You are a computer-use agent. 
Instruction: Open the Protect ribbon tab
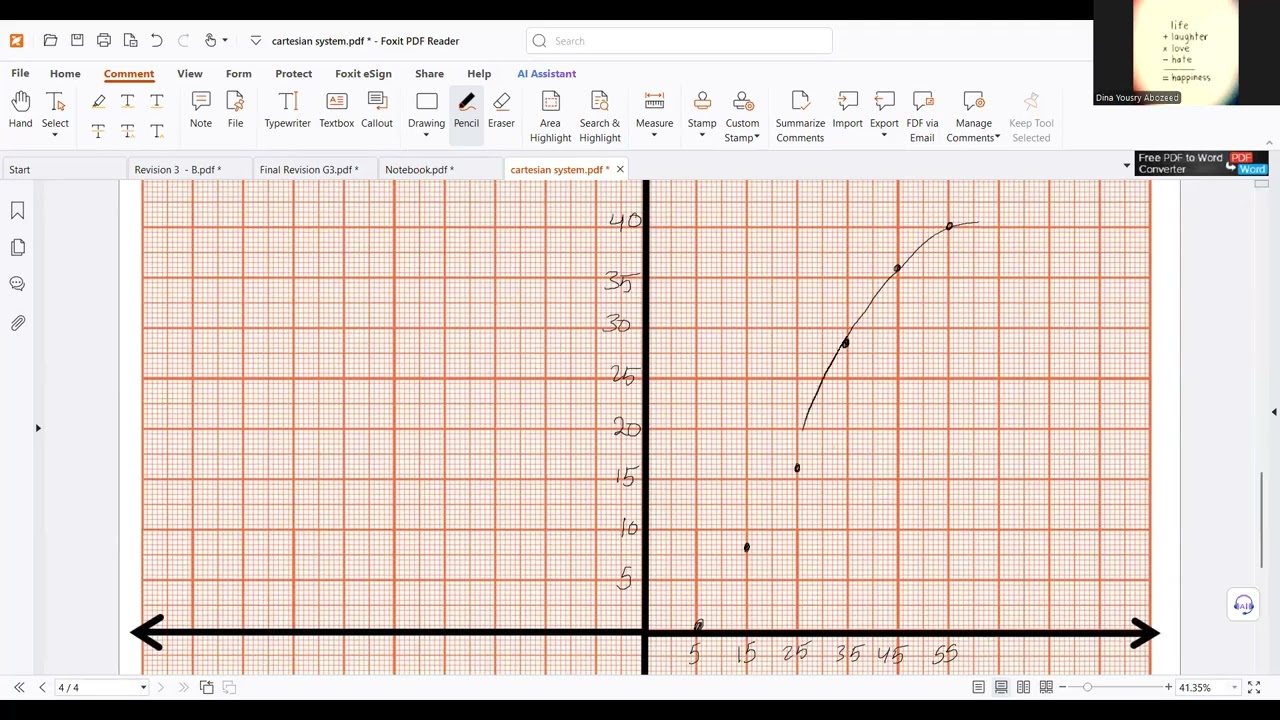click(x=293, y=73)
